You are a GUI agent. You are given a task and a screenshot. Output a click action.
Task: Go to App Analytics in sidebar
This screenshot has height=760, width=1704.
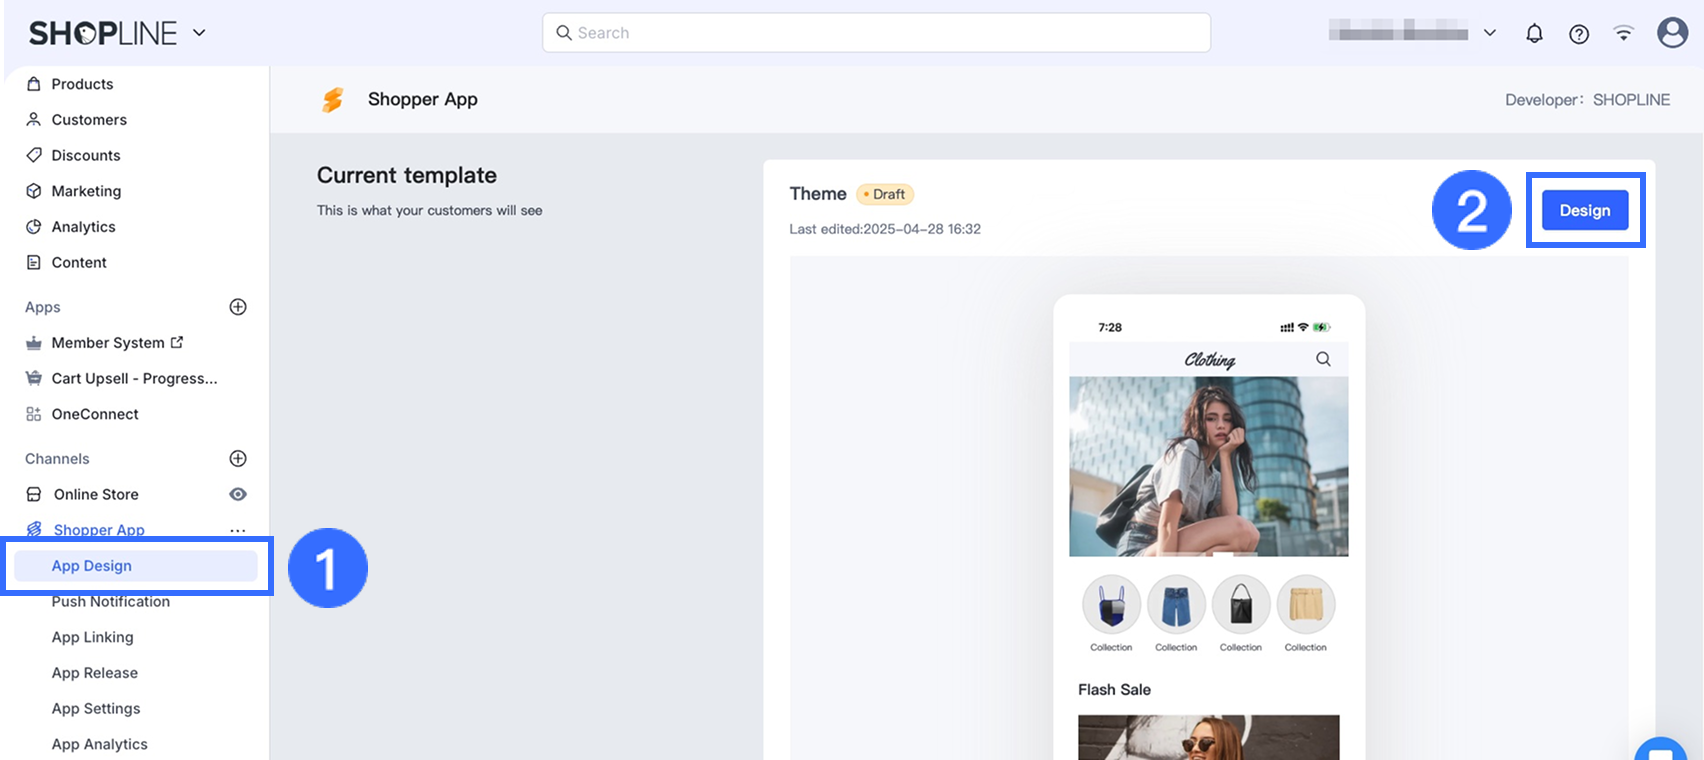click(99, 744)
